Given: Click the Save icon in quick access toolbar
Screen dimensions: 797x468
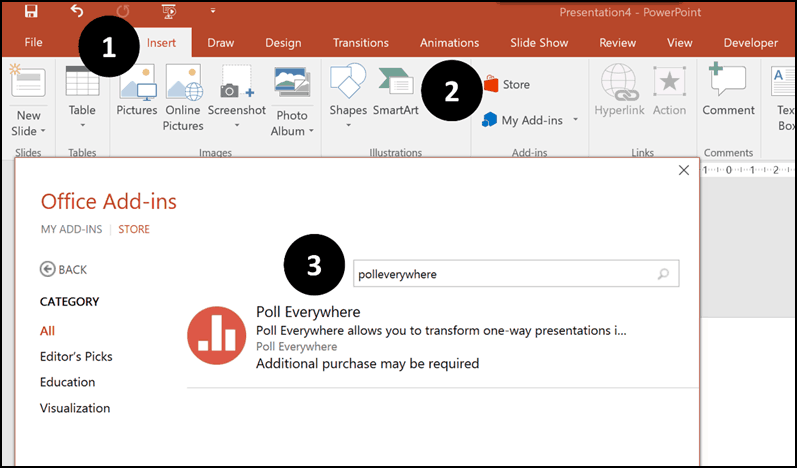Looking at the screenshot, I should (31, 11).
